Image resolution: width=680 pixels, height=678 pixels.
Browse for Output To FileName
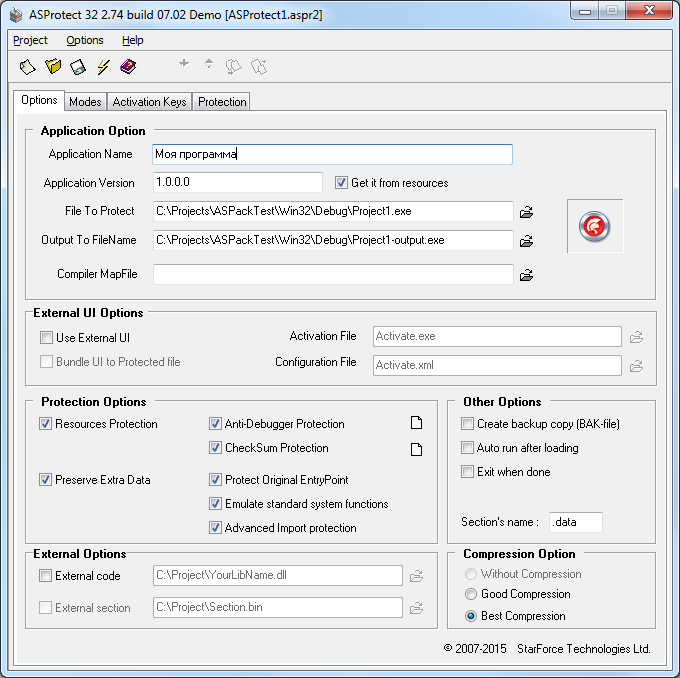click(x=526, y=241)
